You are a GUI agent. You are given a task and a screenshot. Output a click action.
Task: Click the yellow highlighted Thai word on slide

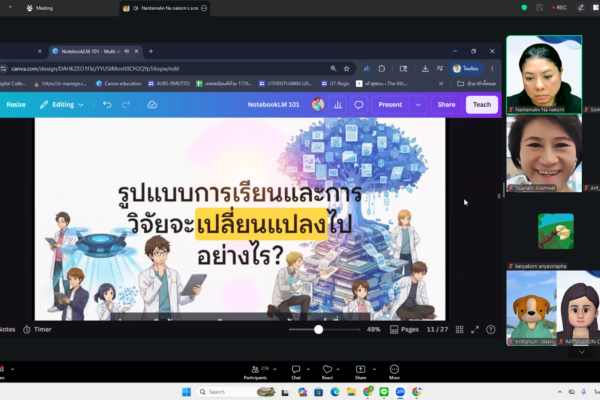click(261, 224)
